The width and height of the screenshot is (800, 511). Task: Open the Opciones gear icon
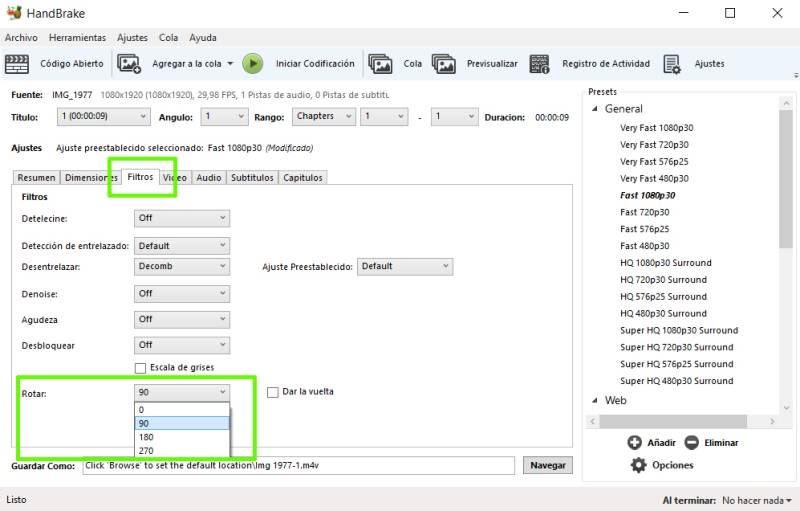pos(638,465)
